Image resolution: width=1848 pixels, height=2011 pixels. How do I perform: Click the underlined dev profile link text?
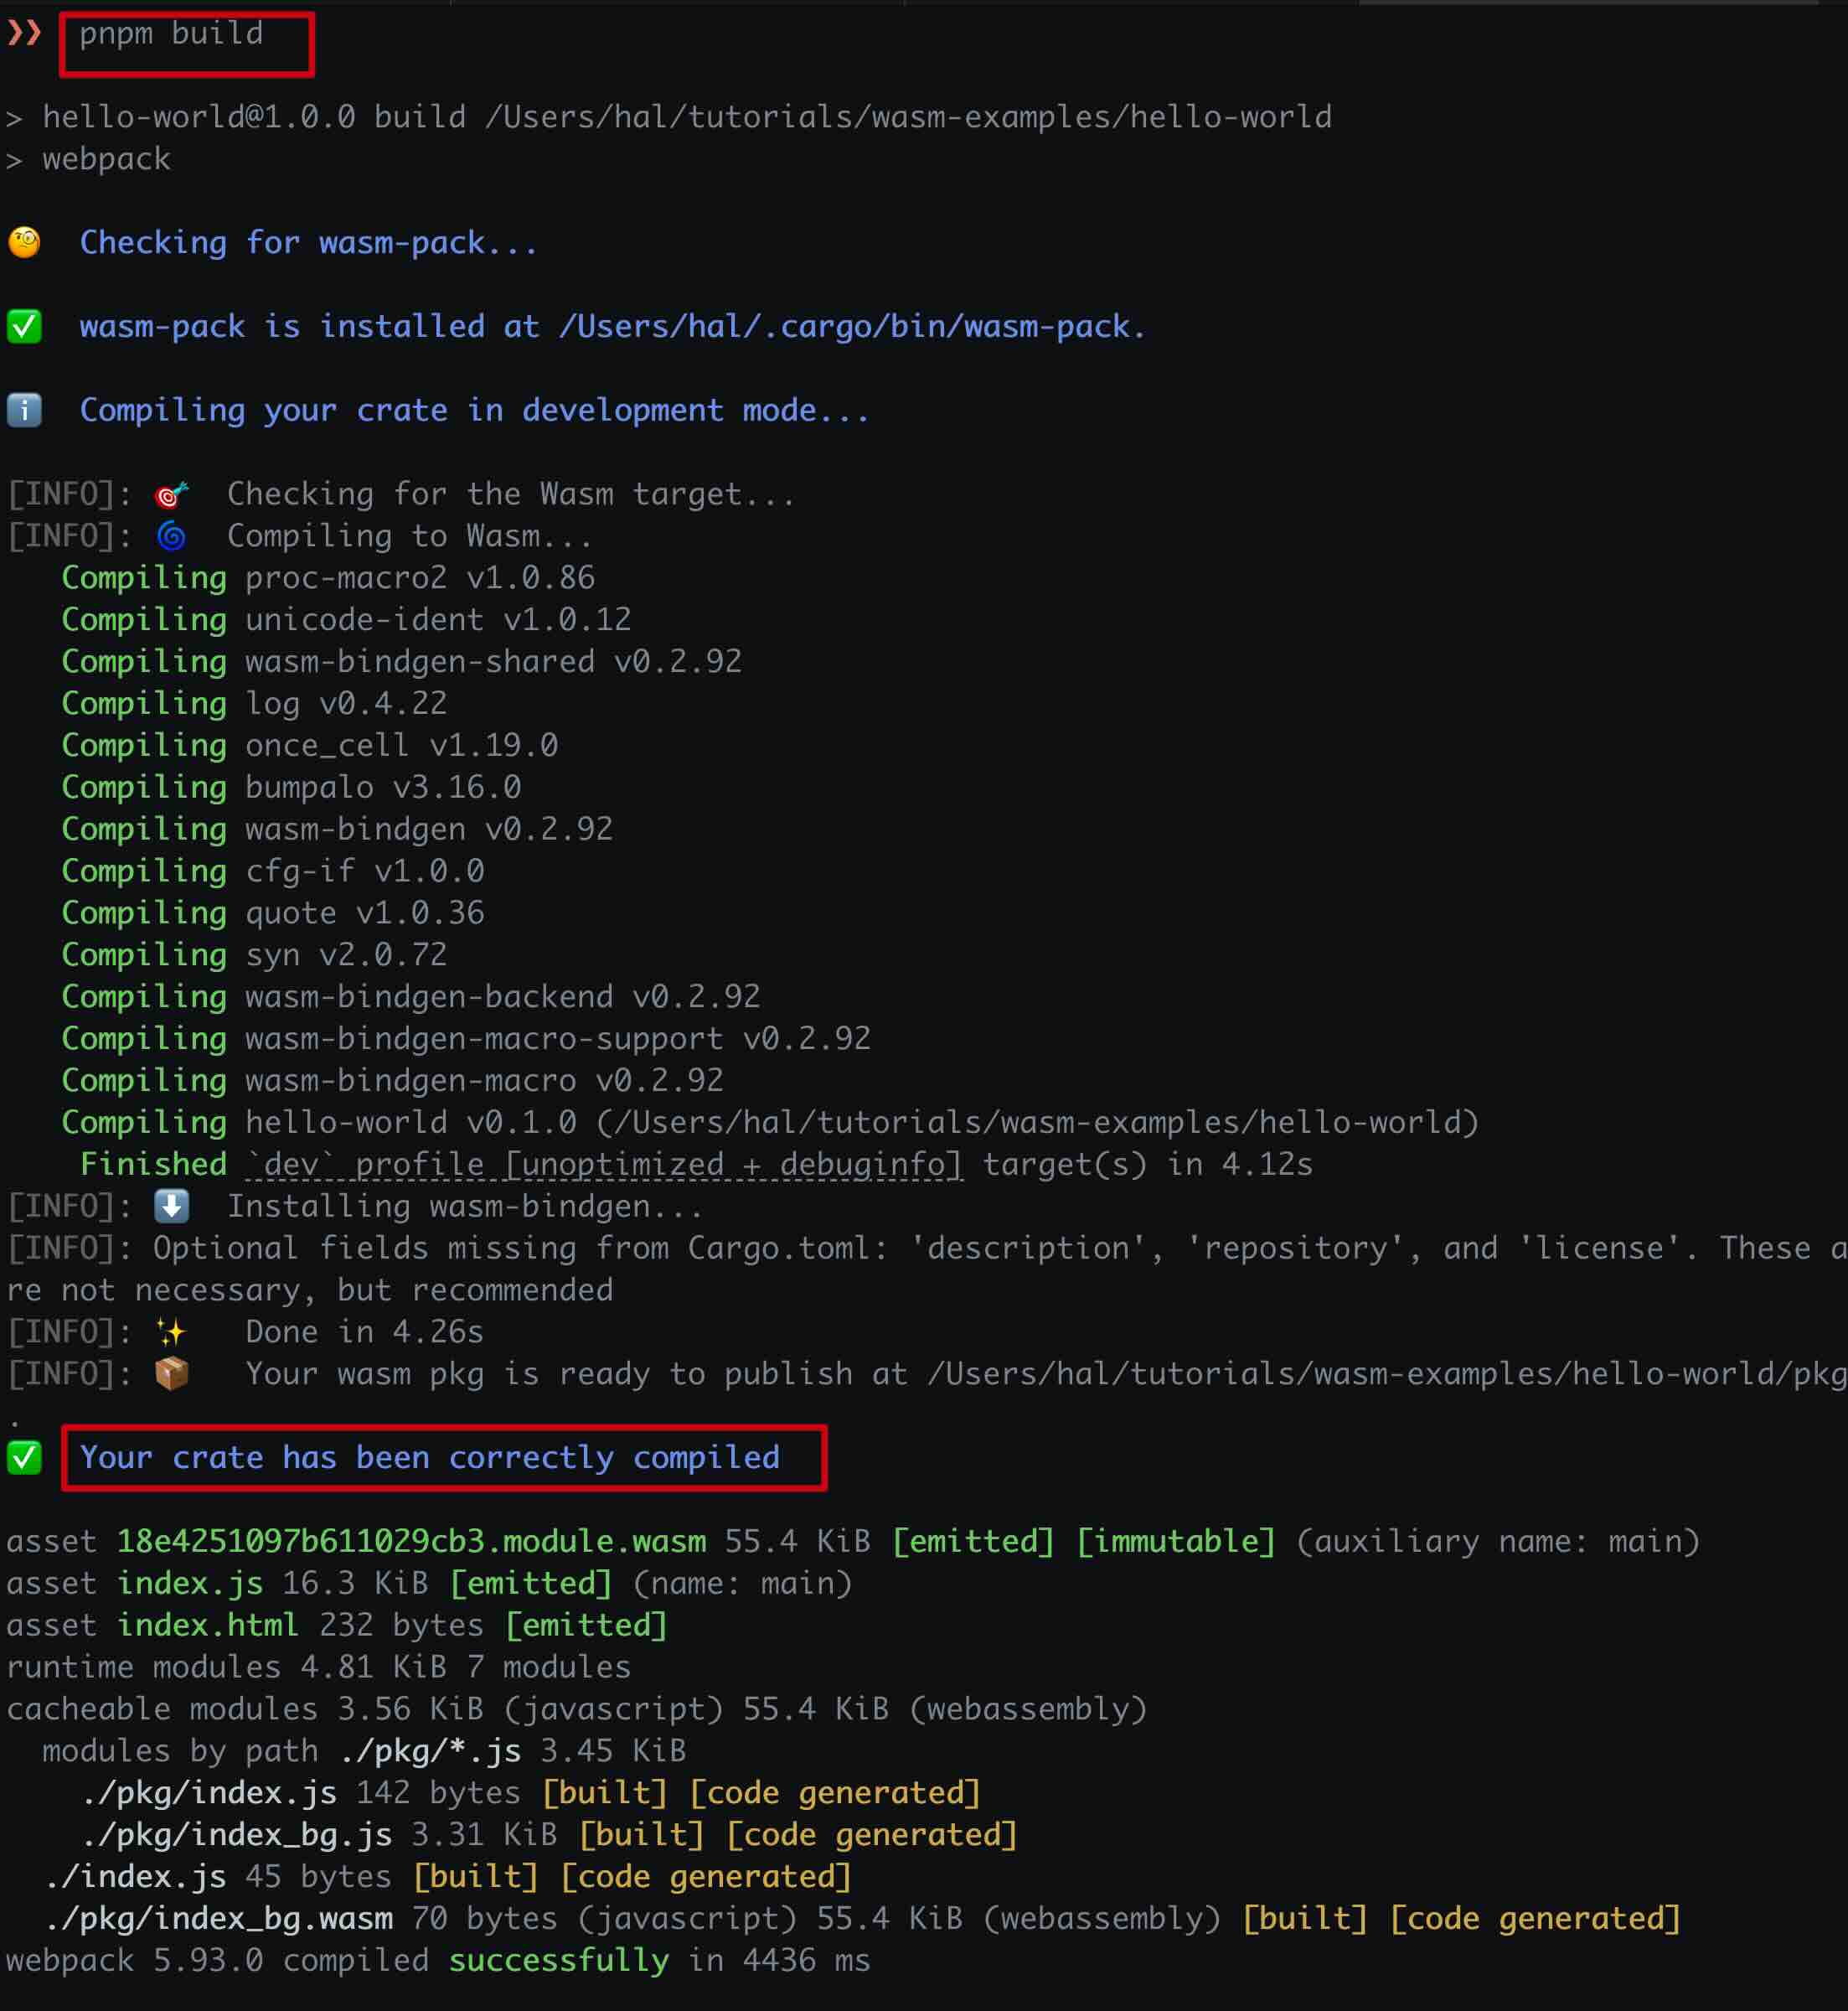point(604,1165)
